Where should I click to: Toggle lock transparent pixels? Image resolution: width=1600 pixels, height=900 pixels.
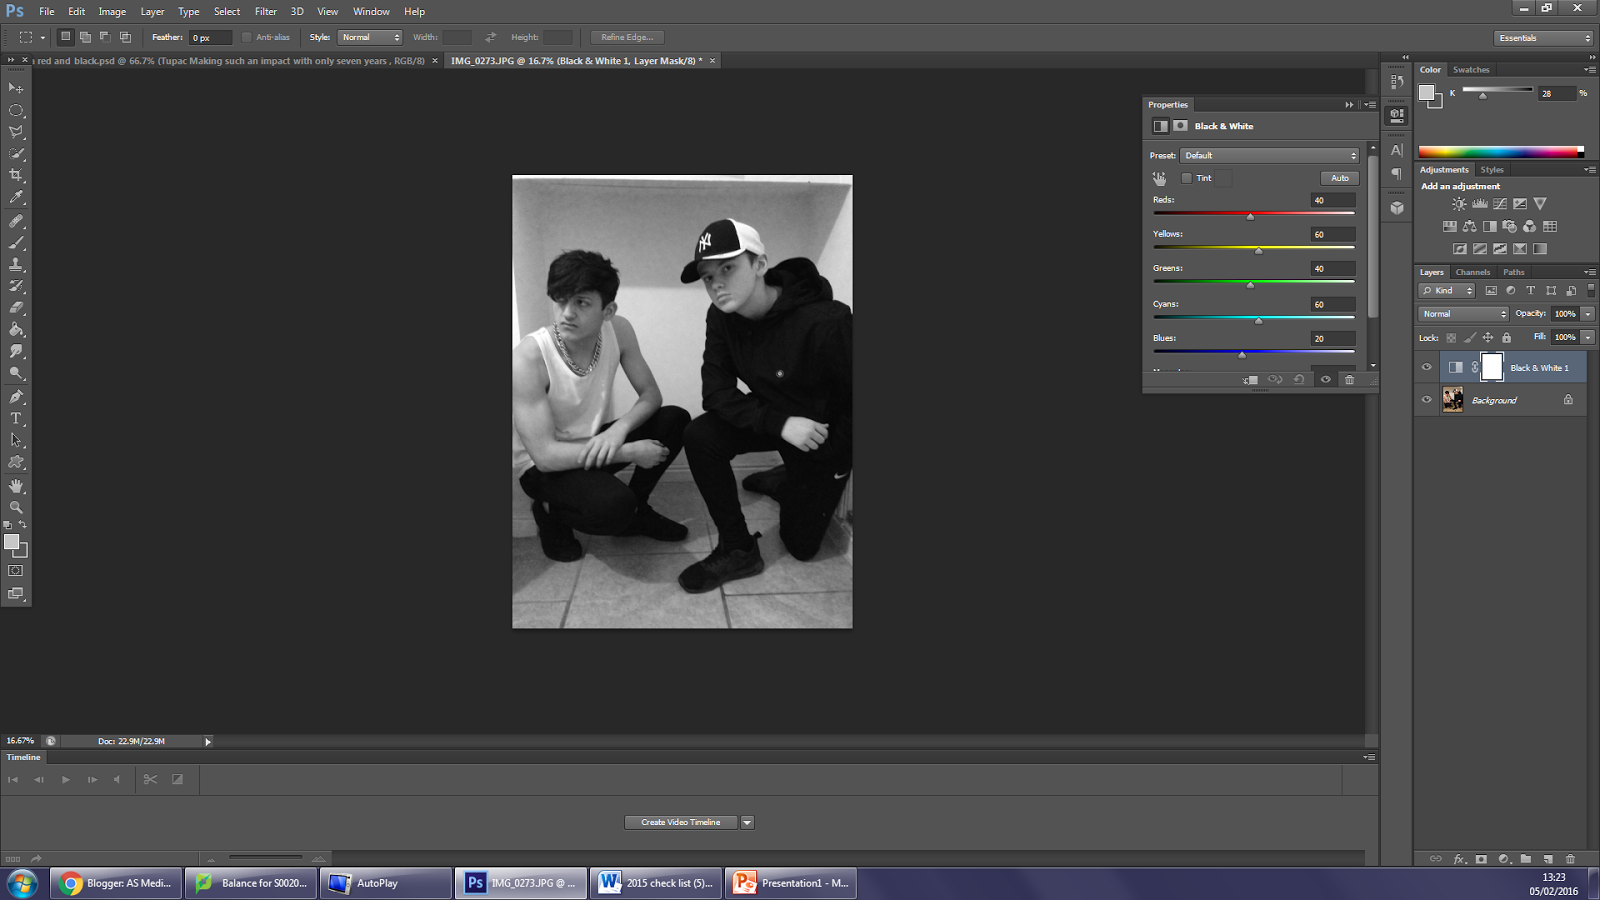point(1451,338)
